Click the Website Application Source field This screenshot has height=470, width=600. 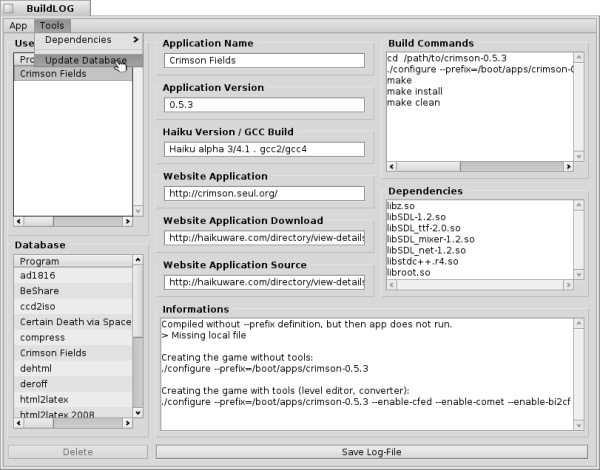pos(264,282)
